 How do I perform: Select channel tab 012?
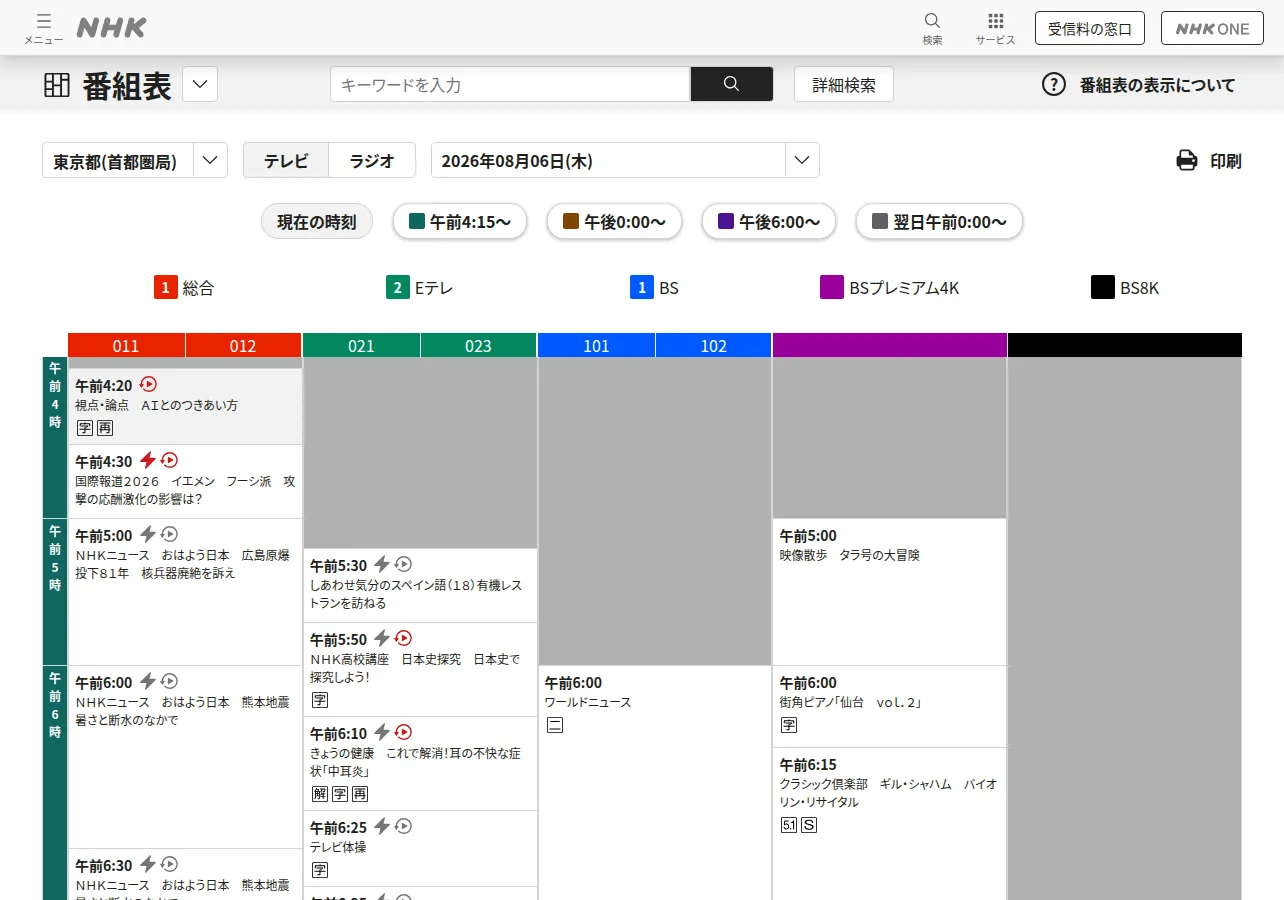[243, 346]
